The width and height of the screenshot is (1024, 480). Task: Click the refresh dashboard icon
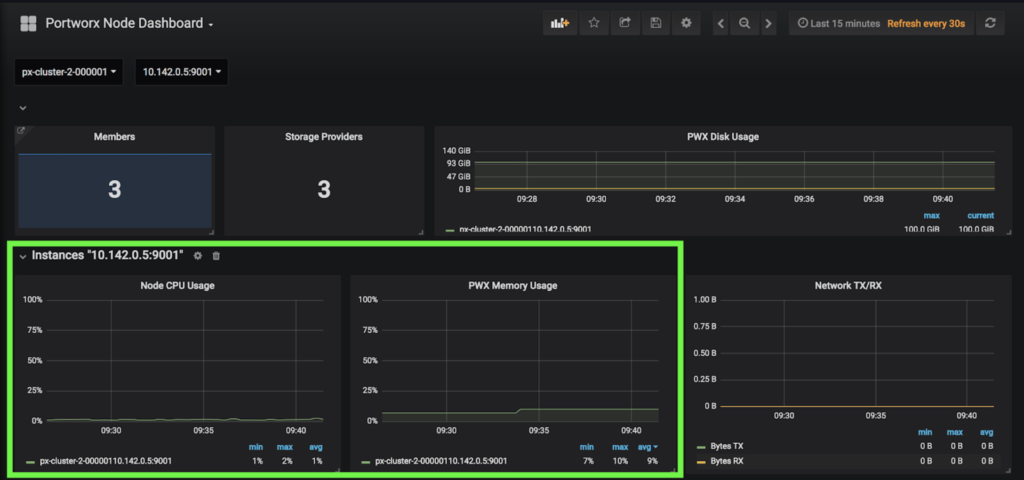tap(990, 23)
